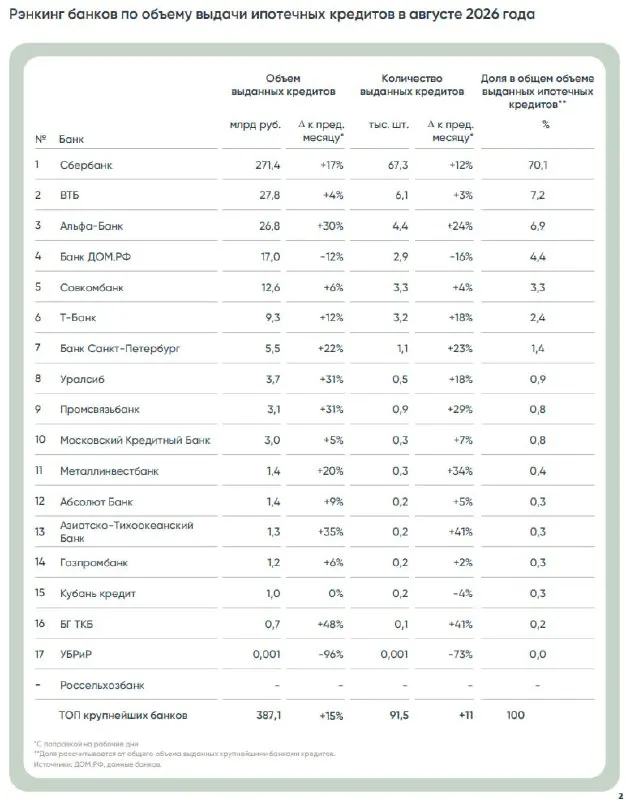This screenshot has width=626, height=800.
Task: Select Т-Банк in the table
Action: point(78,317)
